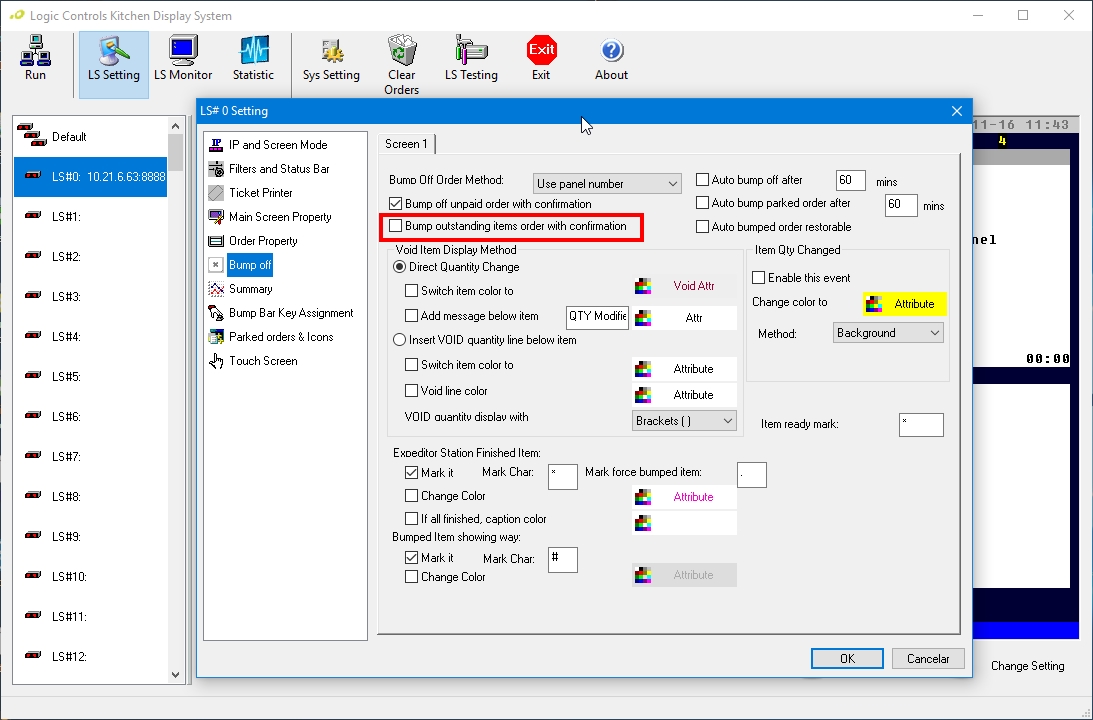Toggle Expeditor Station Mark it checkbox
The height and width of the screenshot is (720, 1093).
coord(411,473)
